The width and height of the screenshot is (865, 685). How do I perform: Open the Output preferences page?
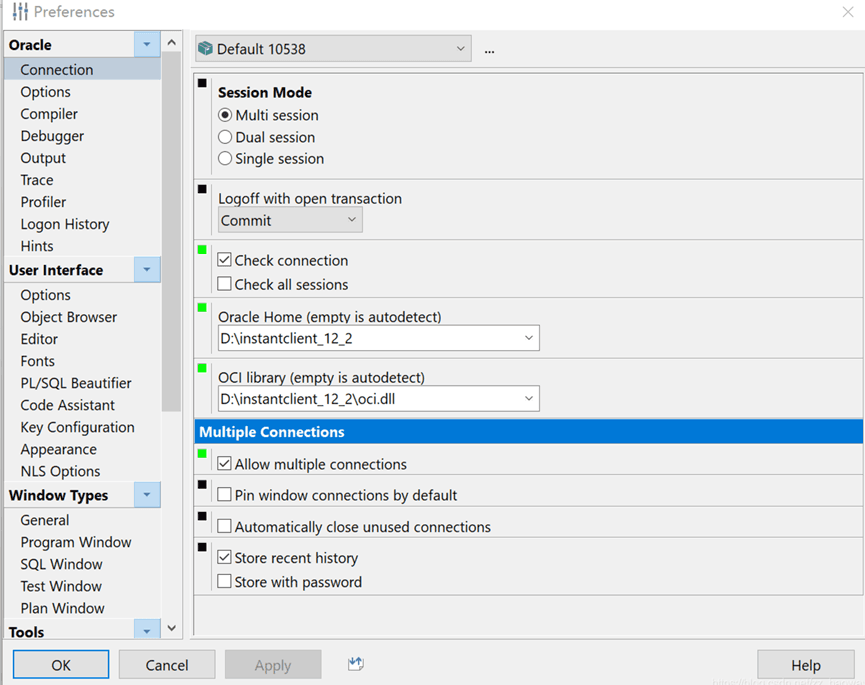pos(43,158)
